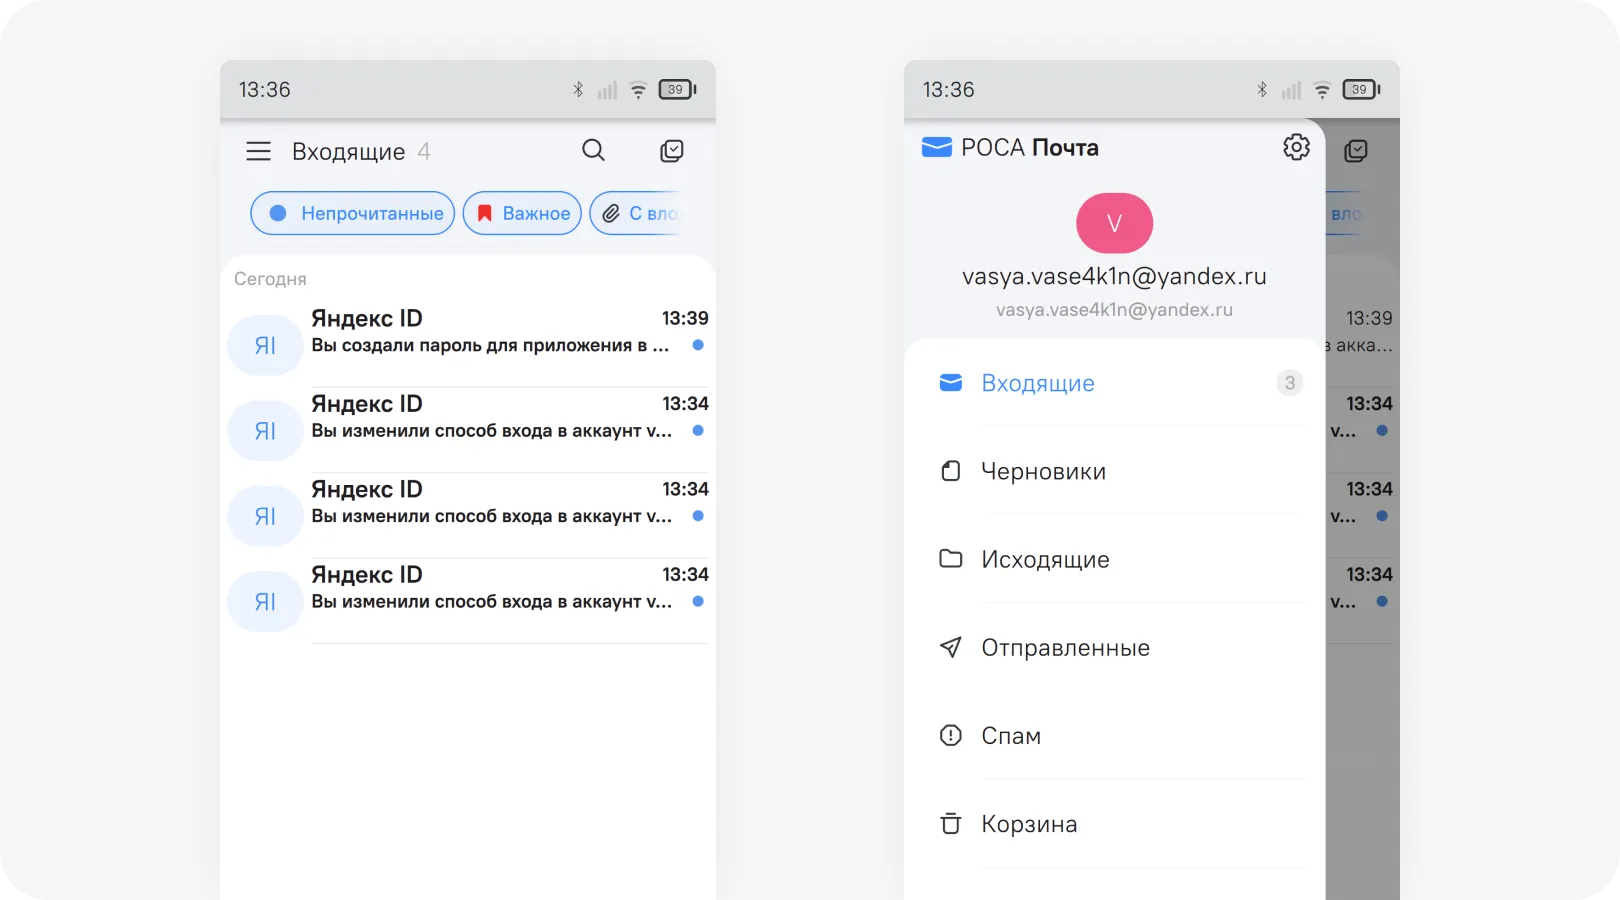1620x900 pixels.
Task: Open settings gear in РОСА Почта drawer
Action: 1296,147
